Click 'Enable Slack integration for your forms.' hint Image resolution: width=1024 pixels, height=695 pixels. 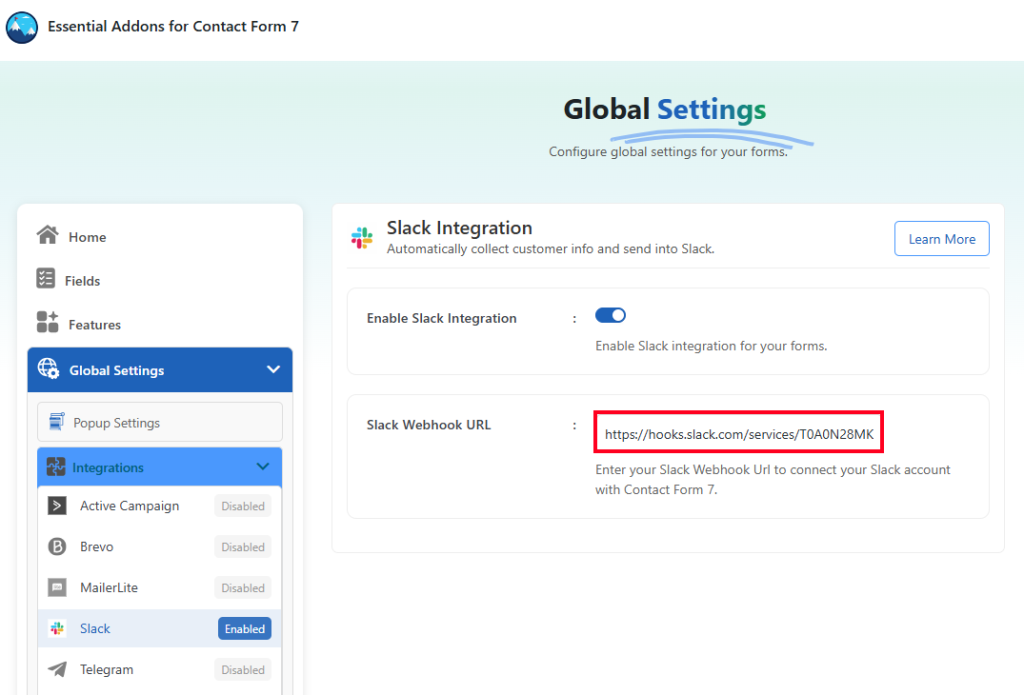[711, 346]
